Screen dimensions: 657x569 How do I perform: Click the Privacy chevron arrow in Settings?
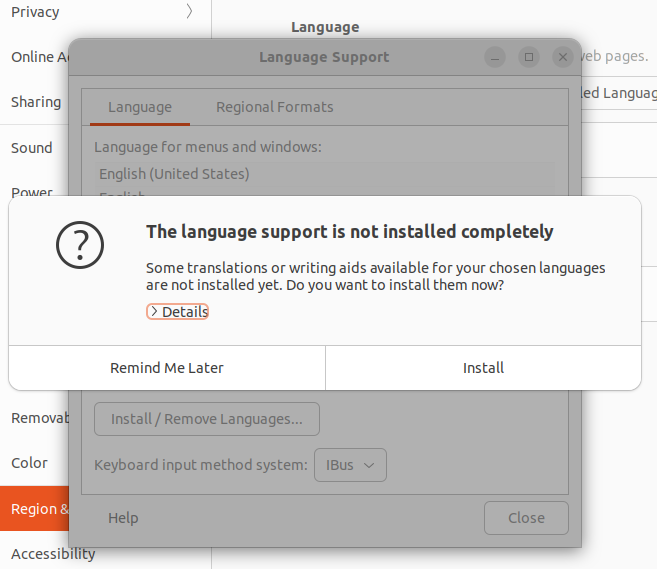click(189, 12)
